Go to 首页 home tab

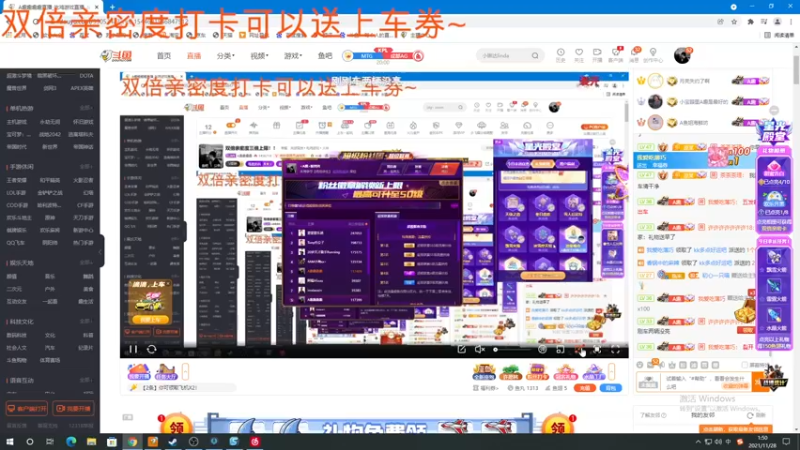tap(164, 56)
